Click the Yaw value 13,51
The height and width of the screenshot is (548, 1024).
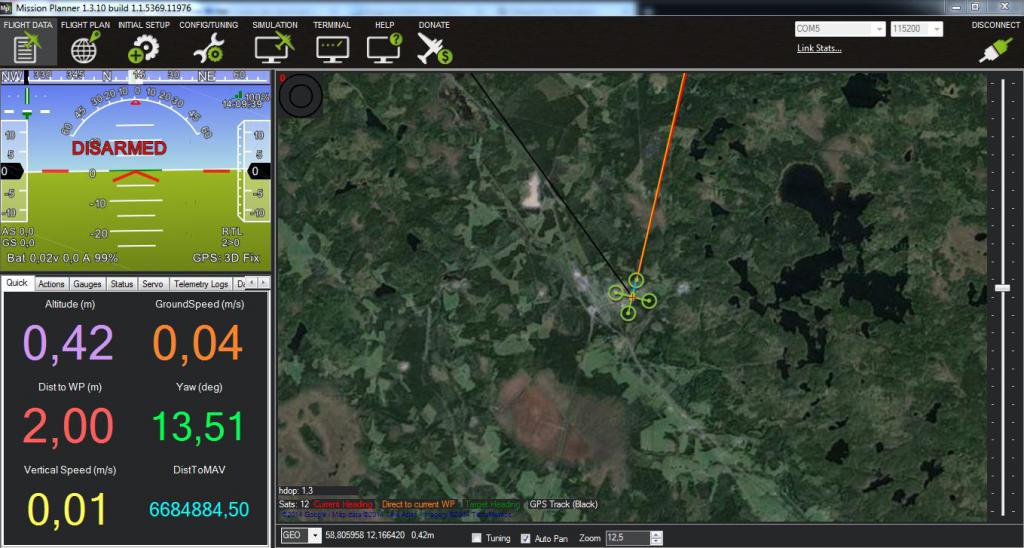pyautogui.click(x=198, y=426)
